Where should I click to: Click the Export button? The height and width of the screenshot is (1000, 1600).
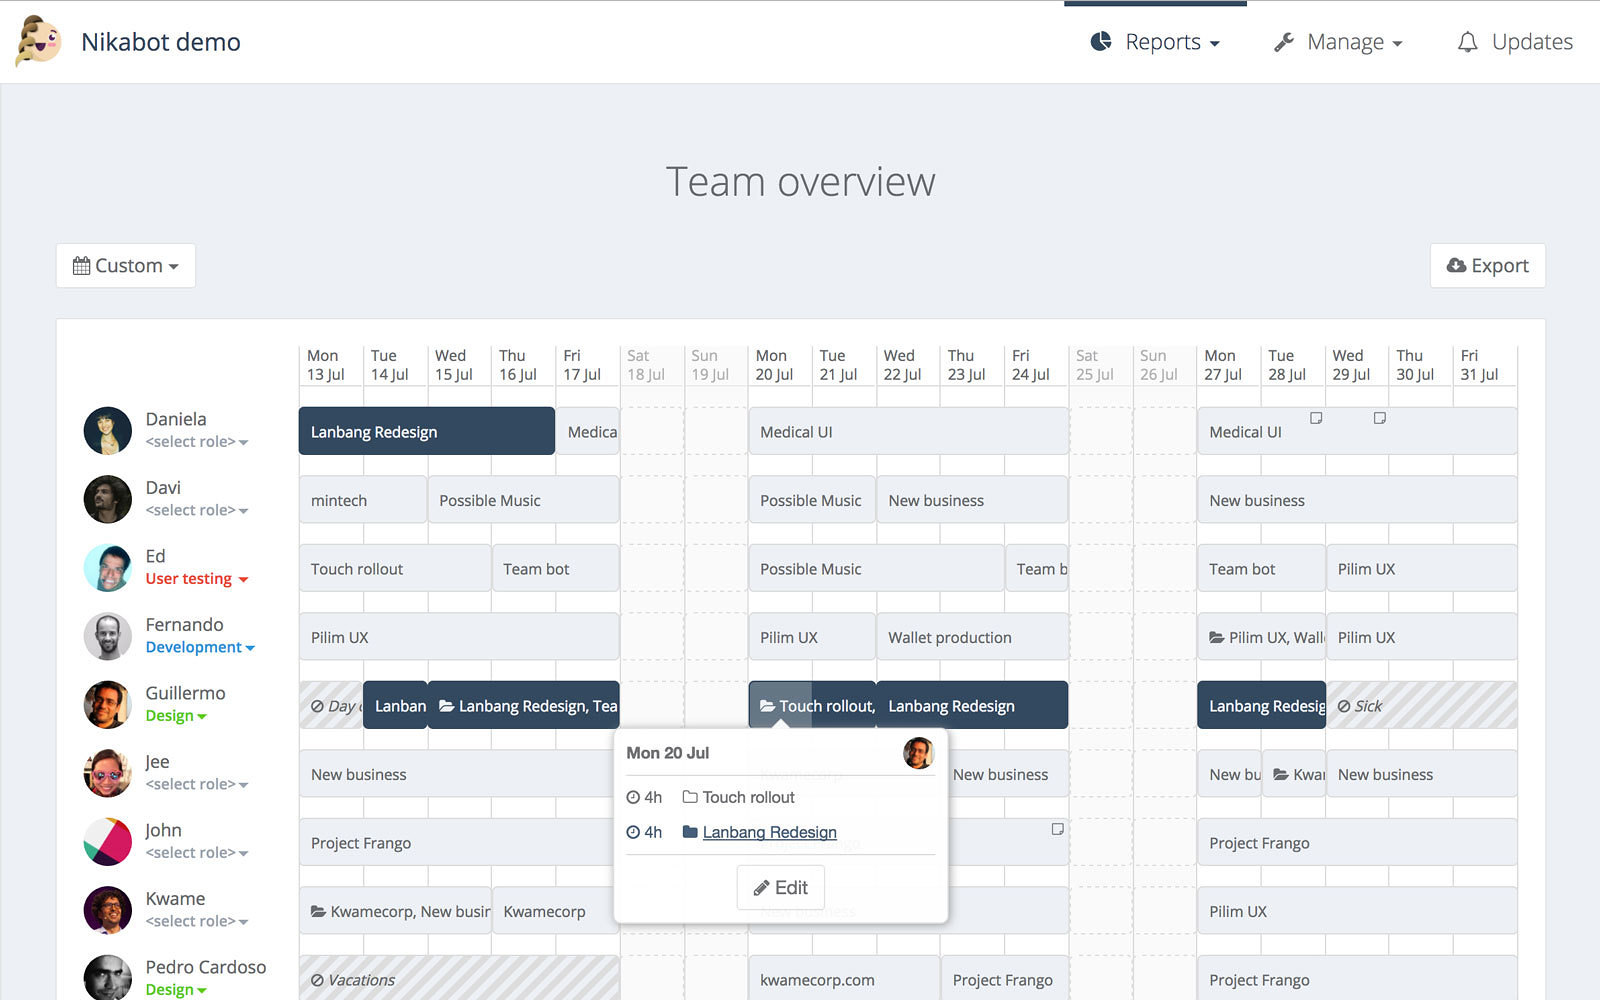click(x=1488, y=266)
